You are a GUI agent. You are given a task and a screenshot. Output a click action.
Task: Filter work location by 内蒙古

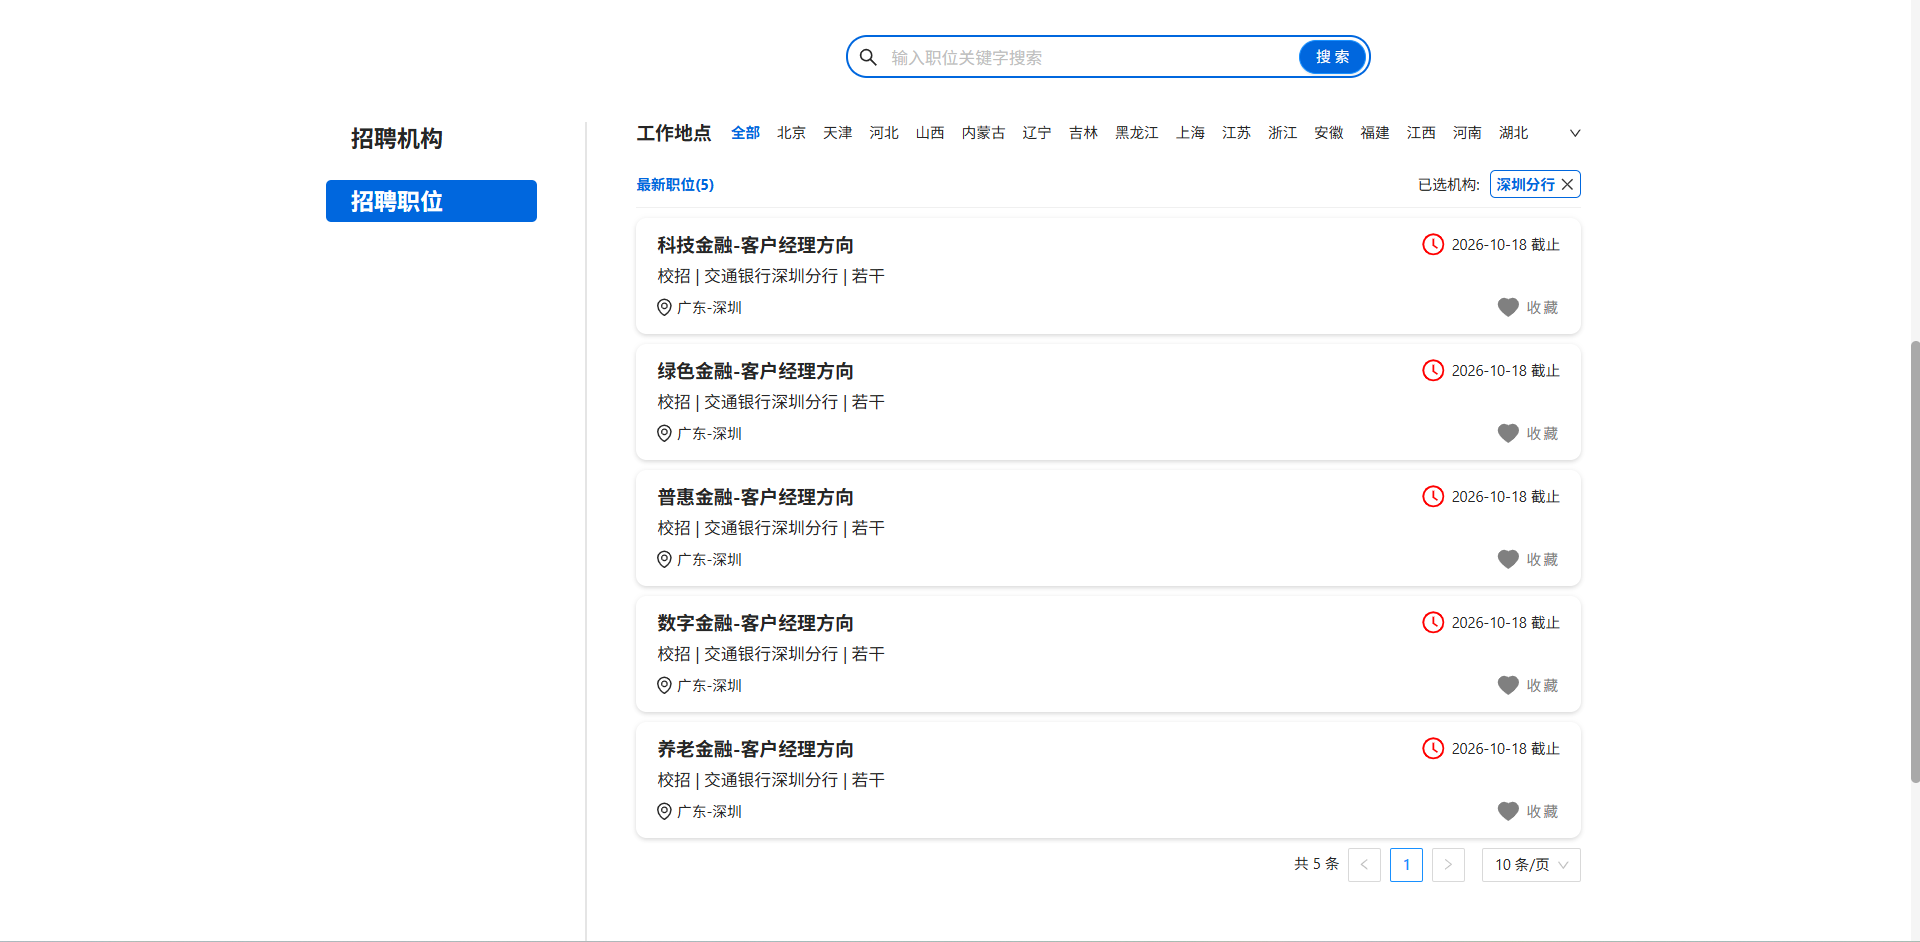983,133
